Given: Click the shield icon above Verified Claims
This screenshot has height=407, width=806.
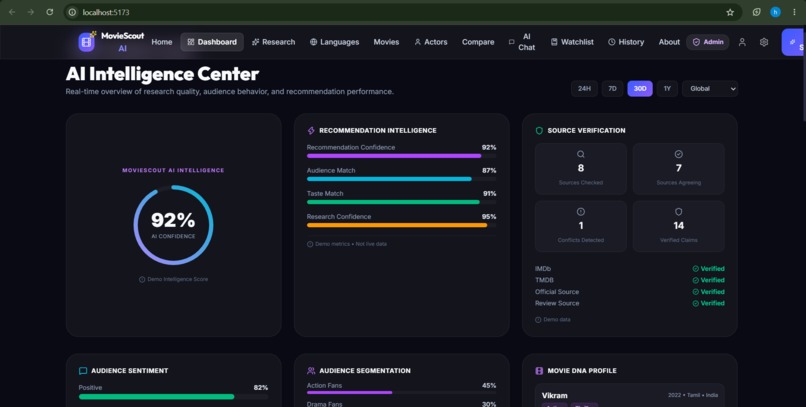Looking at the screenshot, I should [x=679, y=212].
